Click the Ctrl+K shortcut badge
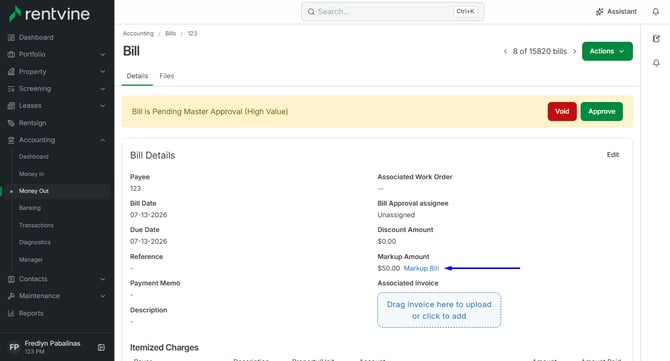The image size is (670, 361). pyautogui.click(x=465, y=12)
